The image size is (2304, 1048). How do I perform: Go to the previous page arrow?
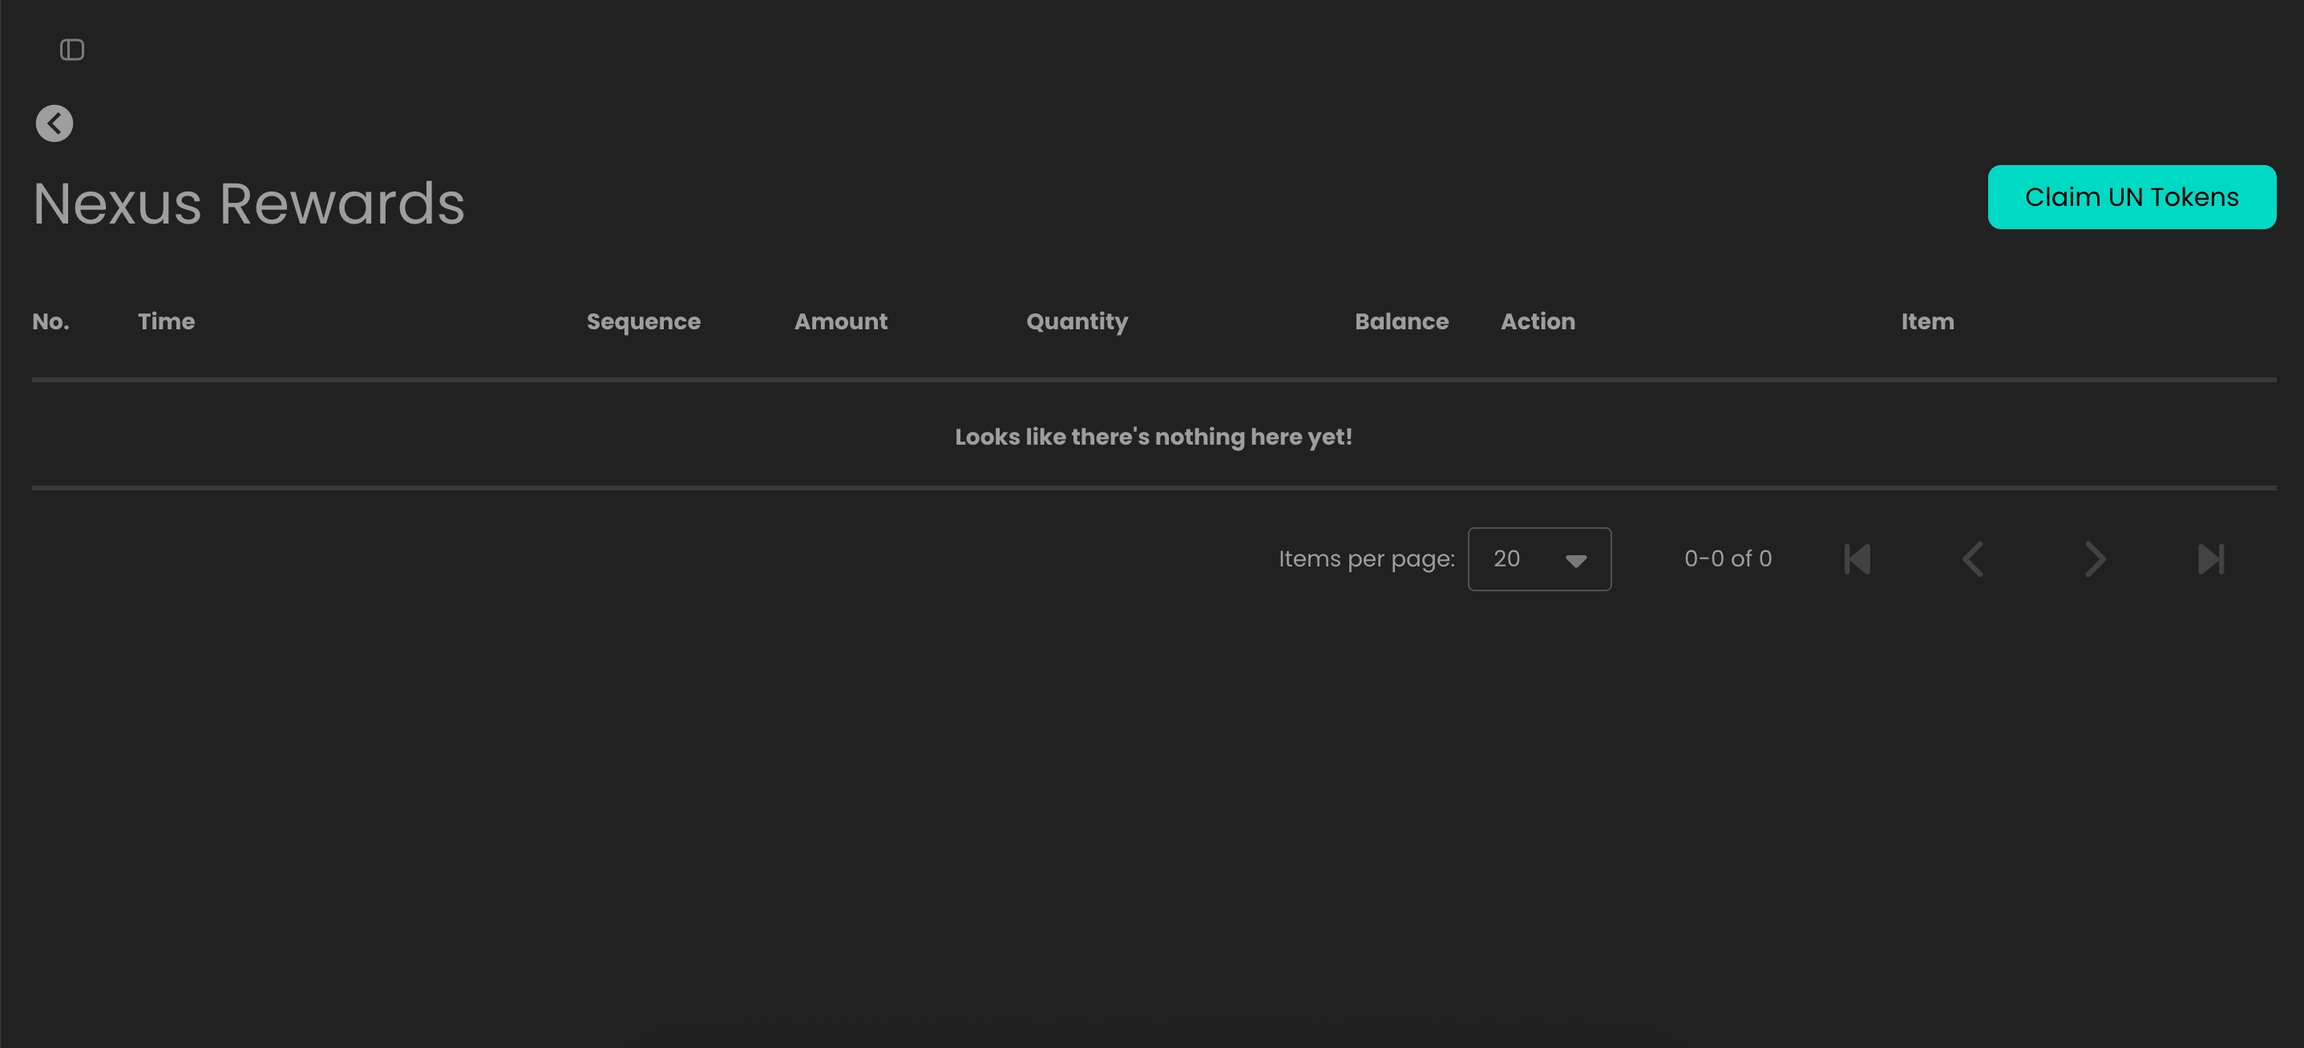pyautogui.click(x=1974, y=559)
